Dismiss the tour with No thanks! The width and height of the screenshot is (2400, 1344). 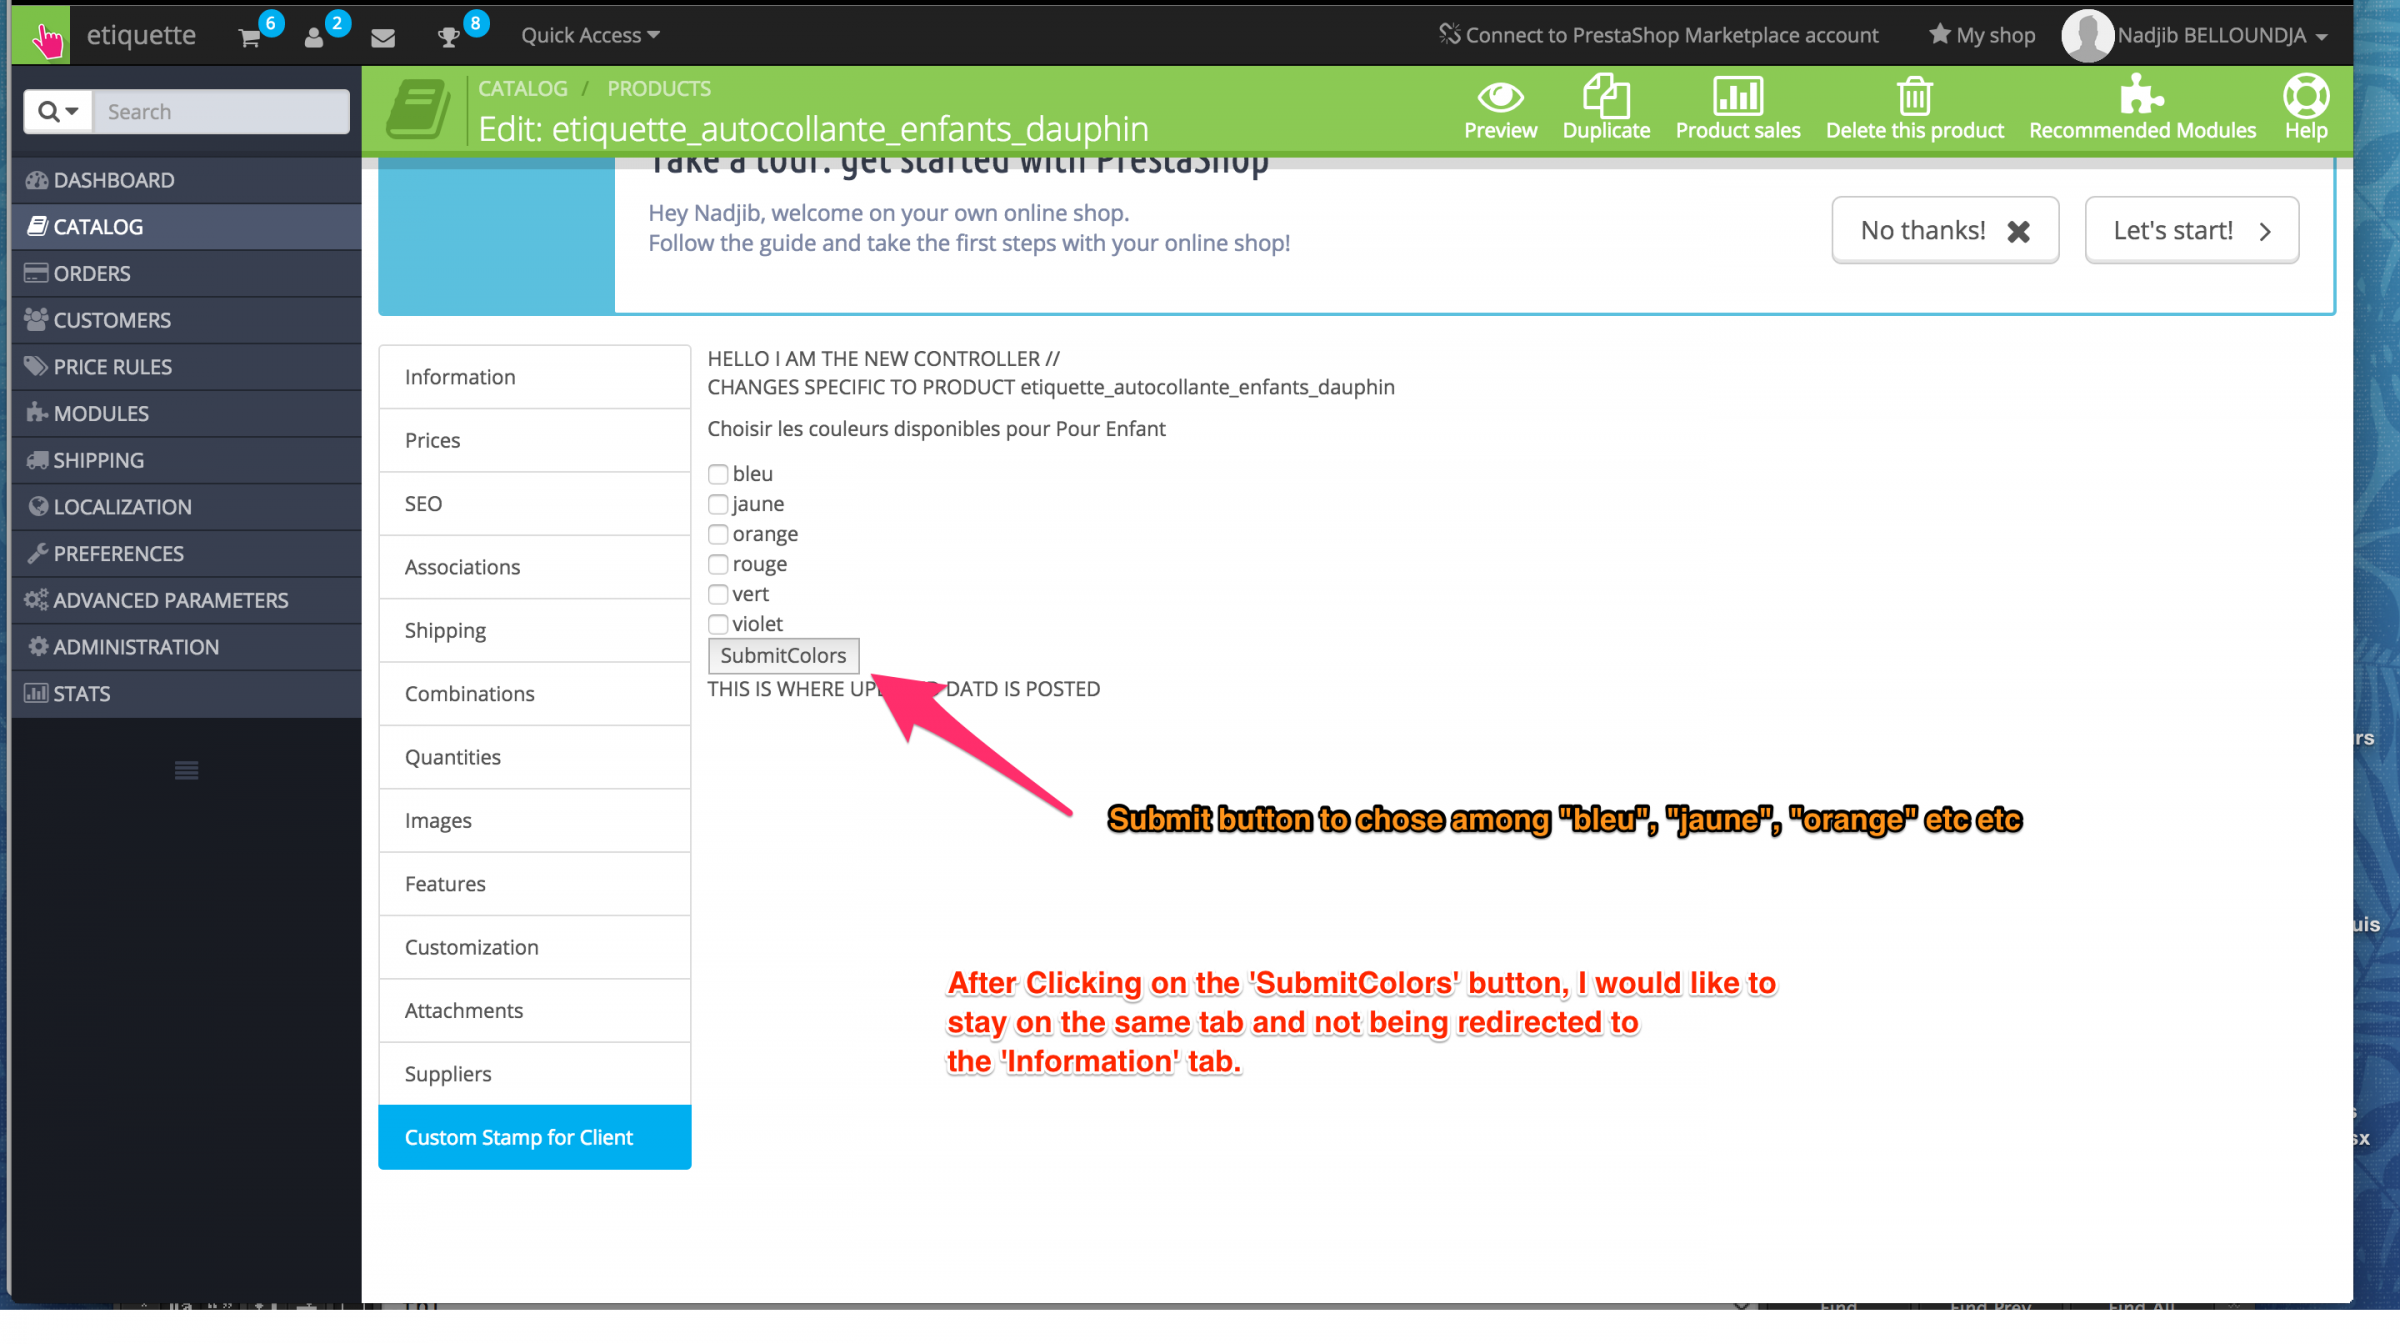1944,231
